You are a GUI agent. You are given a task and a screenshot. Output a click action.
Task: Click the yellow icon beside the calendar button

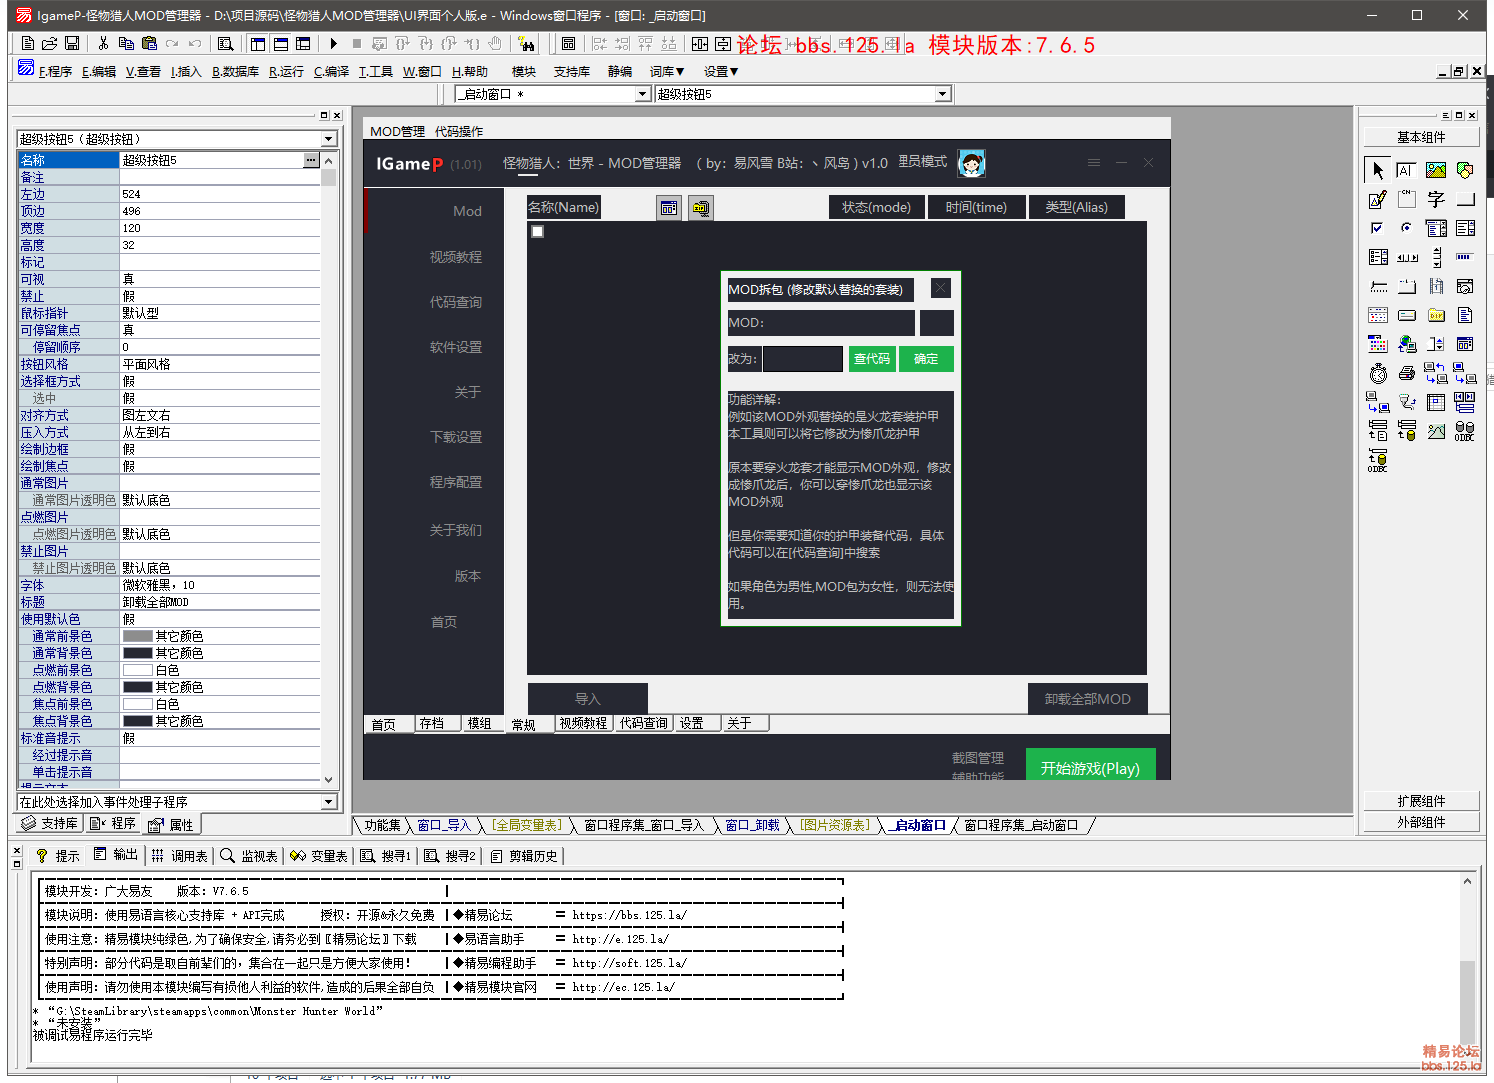[701, 208]
